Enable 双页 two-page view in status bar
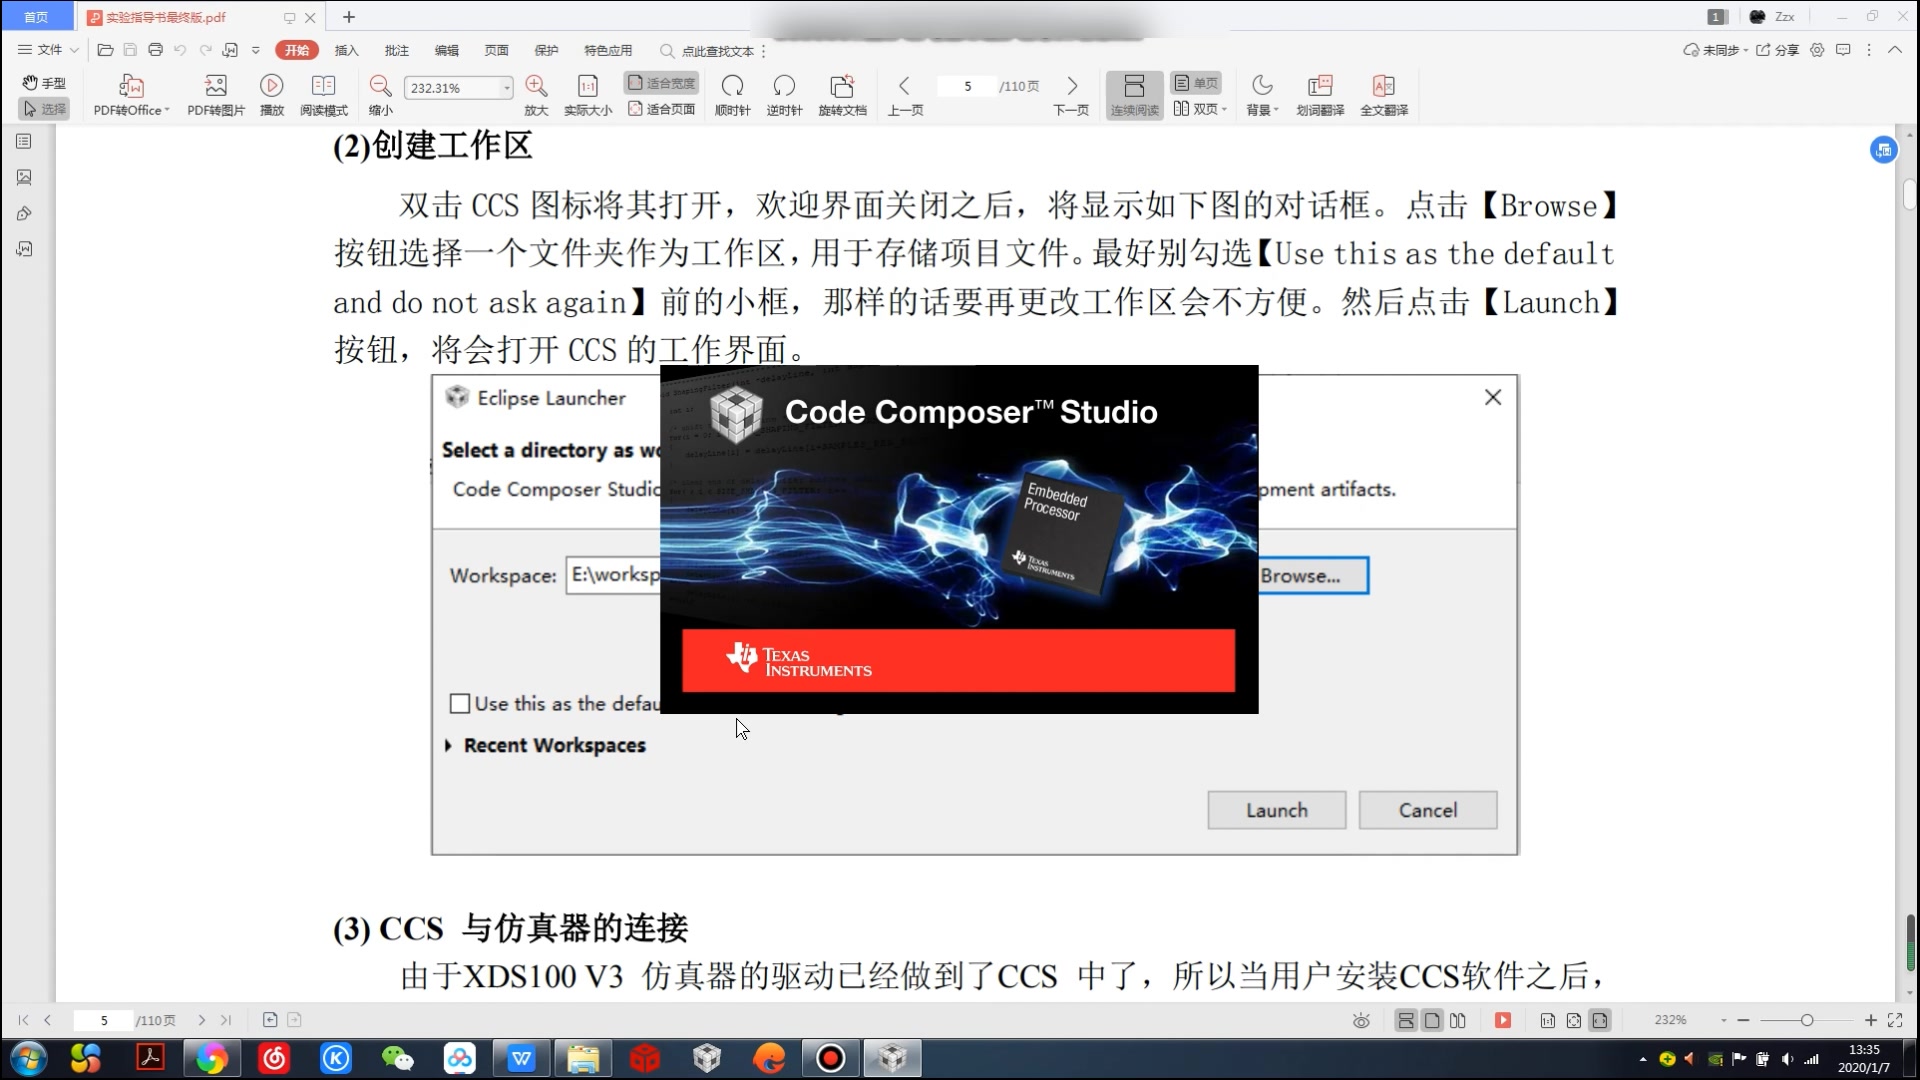Viewport: 1920px width, 1080px height. click(x=1459, y=1020)
